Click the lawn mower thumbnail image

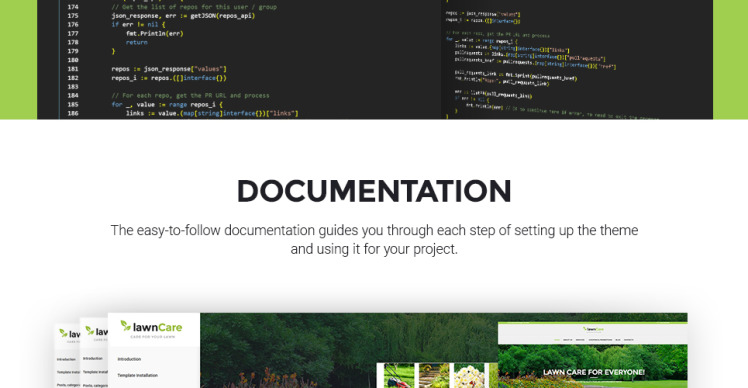point(399,376)
